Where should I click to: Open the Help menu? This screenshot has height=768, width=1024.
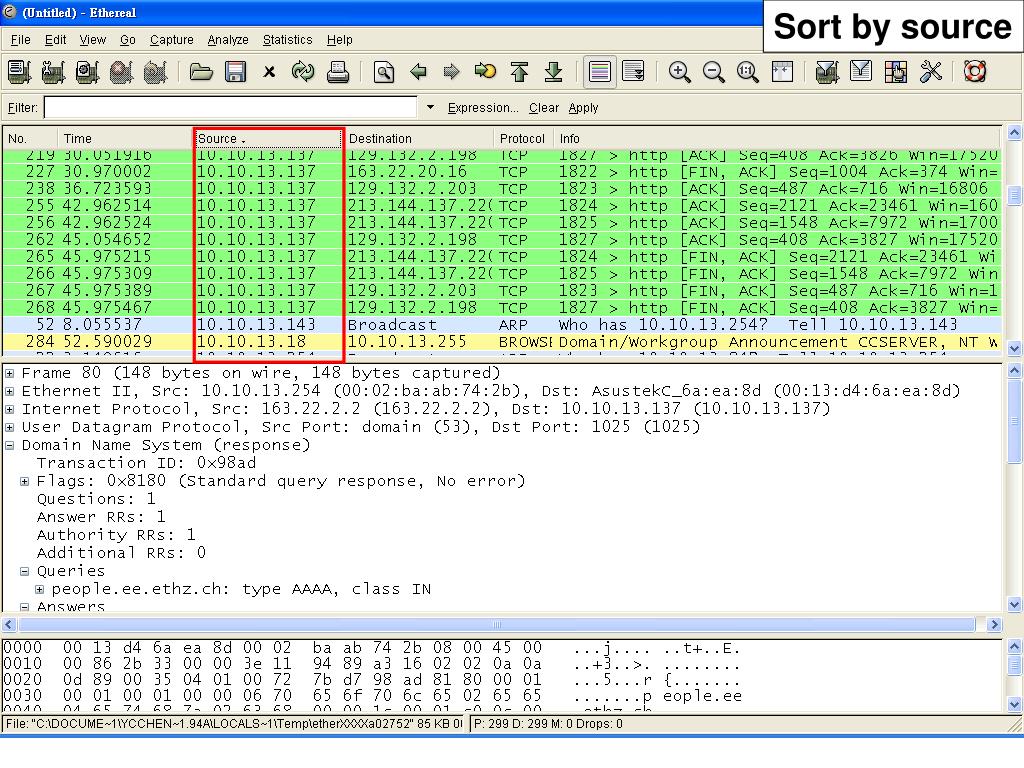click(340, 40)
